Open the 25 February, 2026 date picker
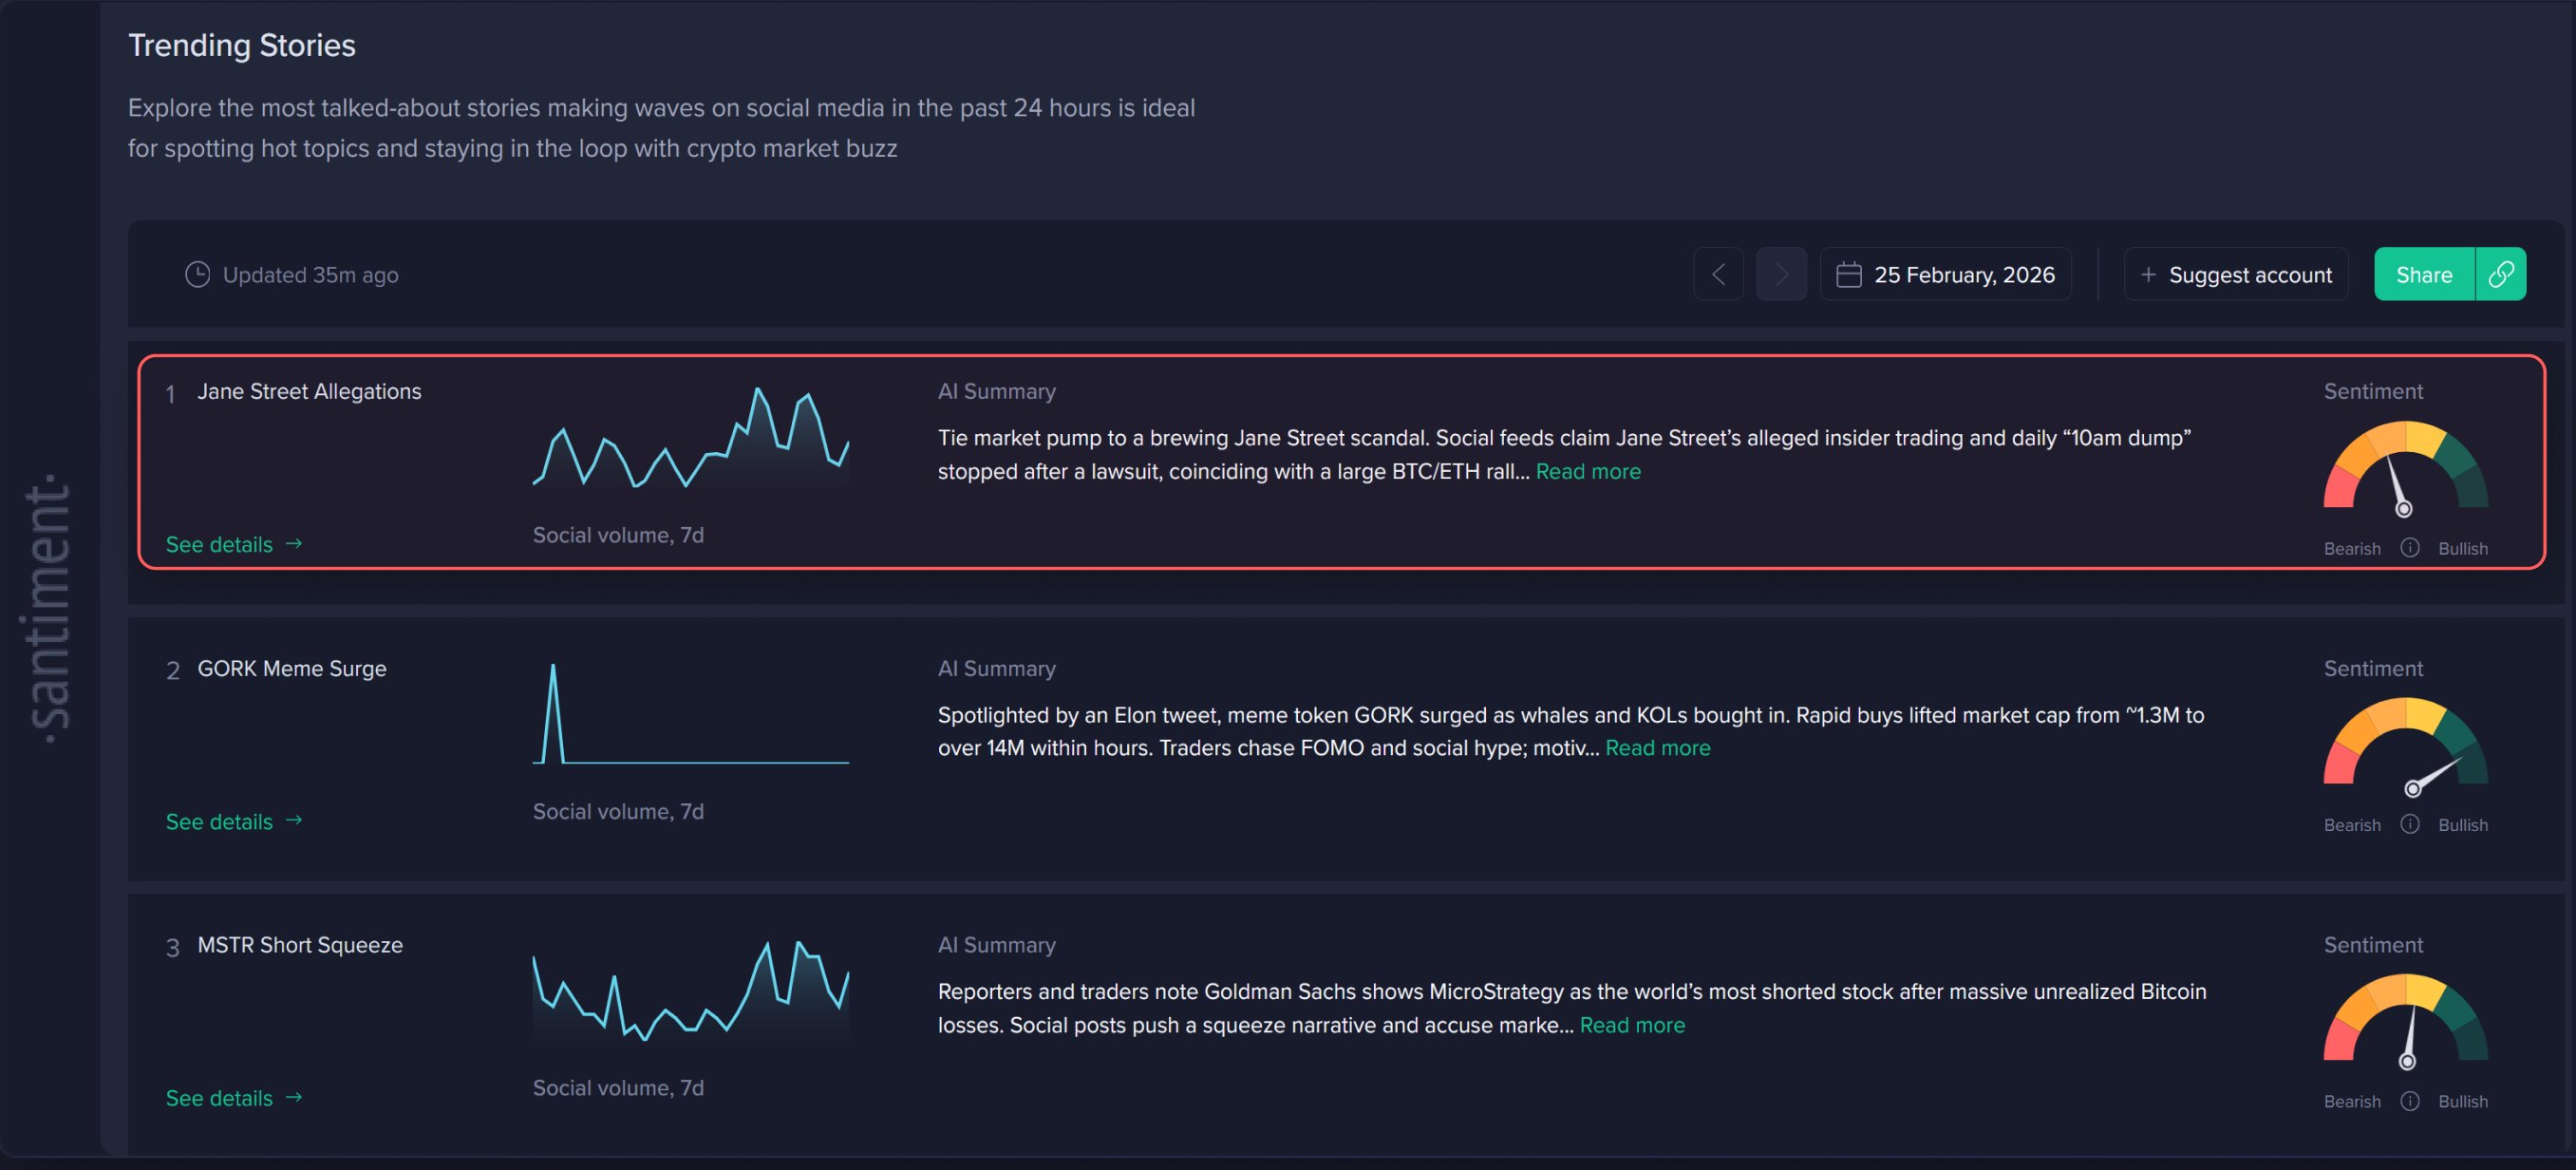The image size is (2576, 1170). (1945, 274)
